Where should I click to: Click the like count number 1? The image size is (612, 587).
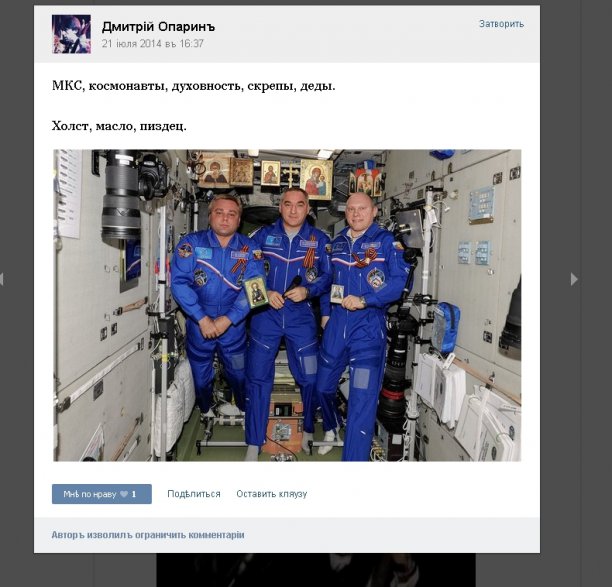(134, 494)
